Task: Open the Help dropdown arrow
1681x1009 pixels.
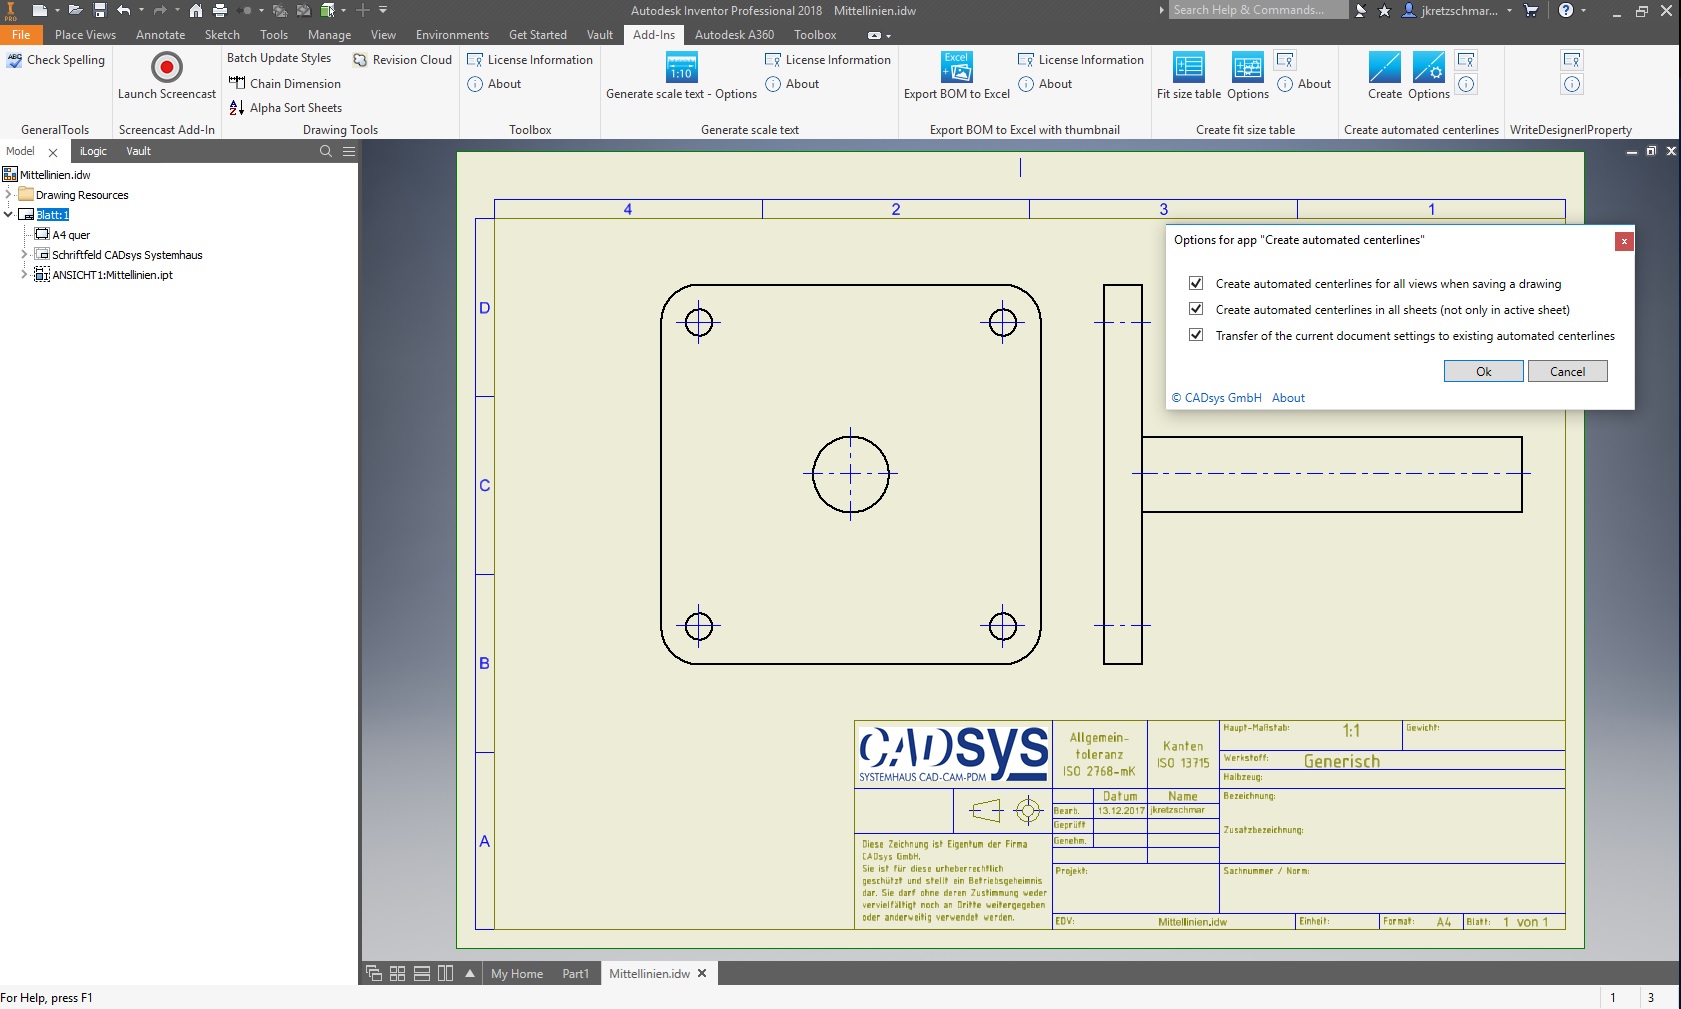Action: point(1583,10)
